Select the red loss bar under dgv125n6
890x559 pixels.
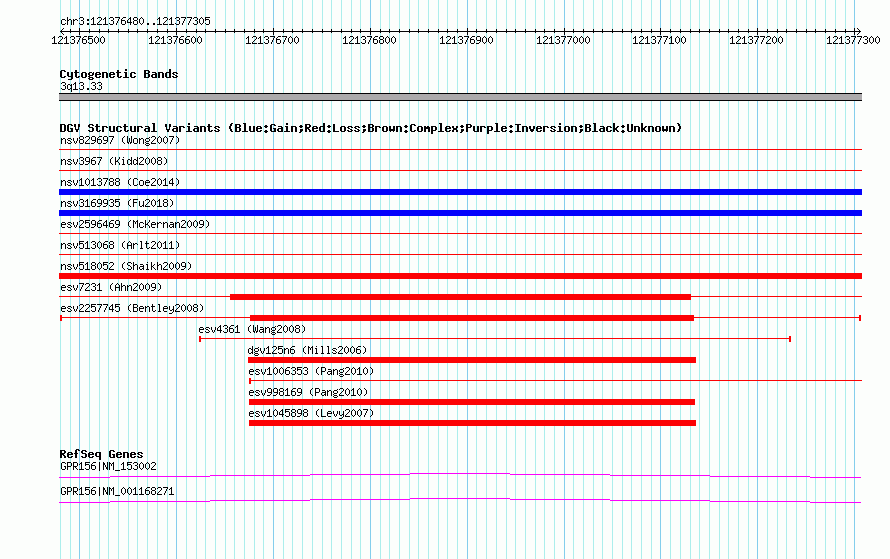[x=472, y=360]
